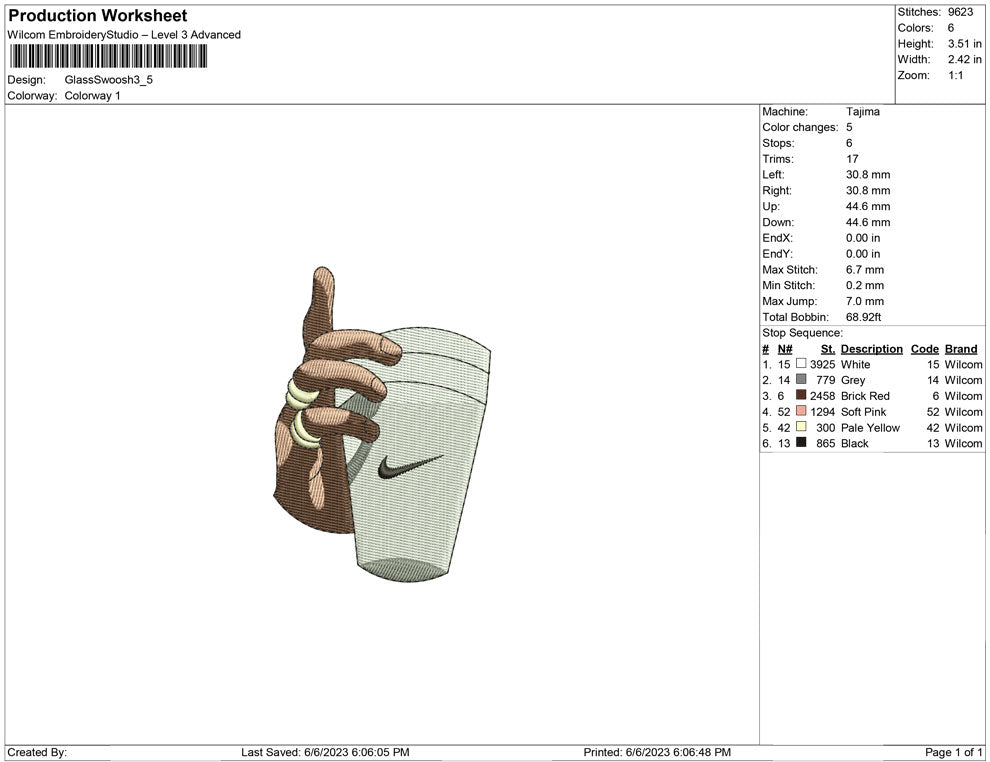Click the Zoom value 1:1
This screenshot has width=990, height=762.
(955, 75)
